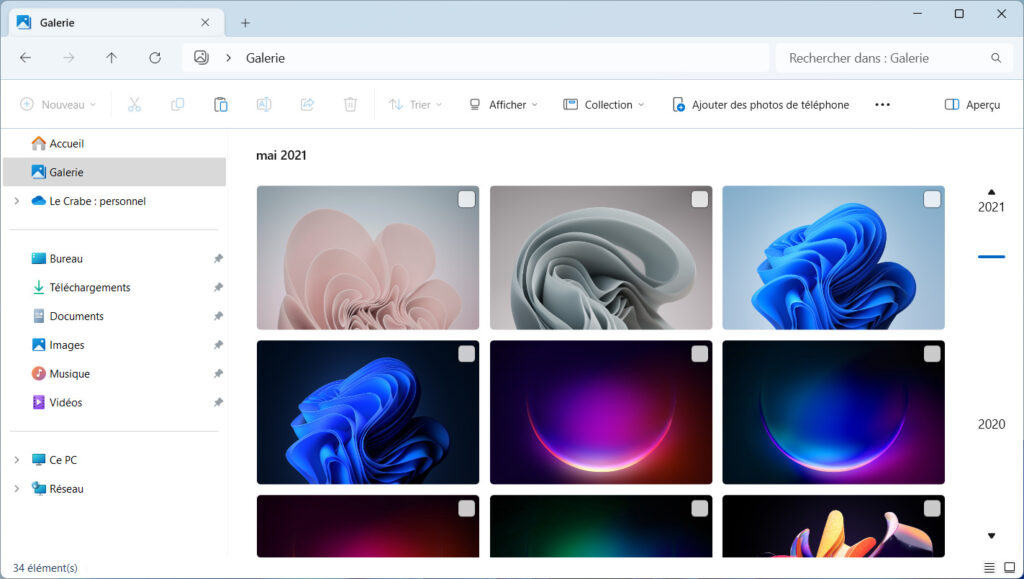This screenshot has height=579, width=1024.
Task: Go back with the left arrow
Action: pyautogui.click(x=25, y=58)
